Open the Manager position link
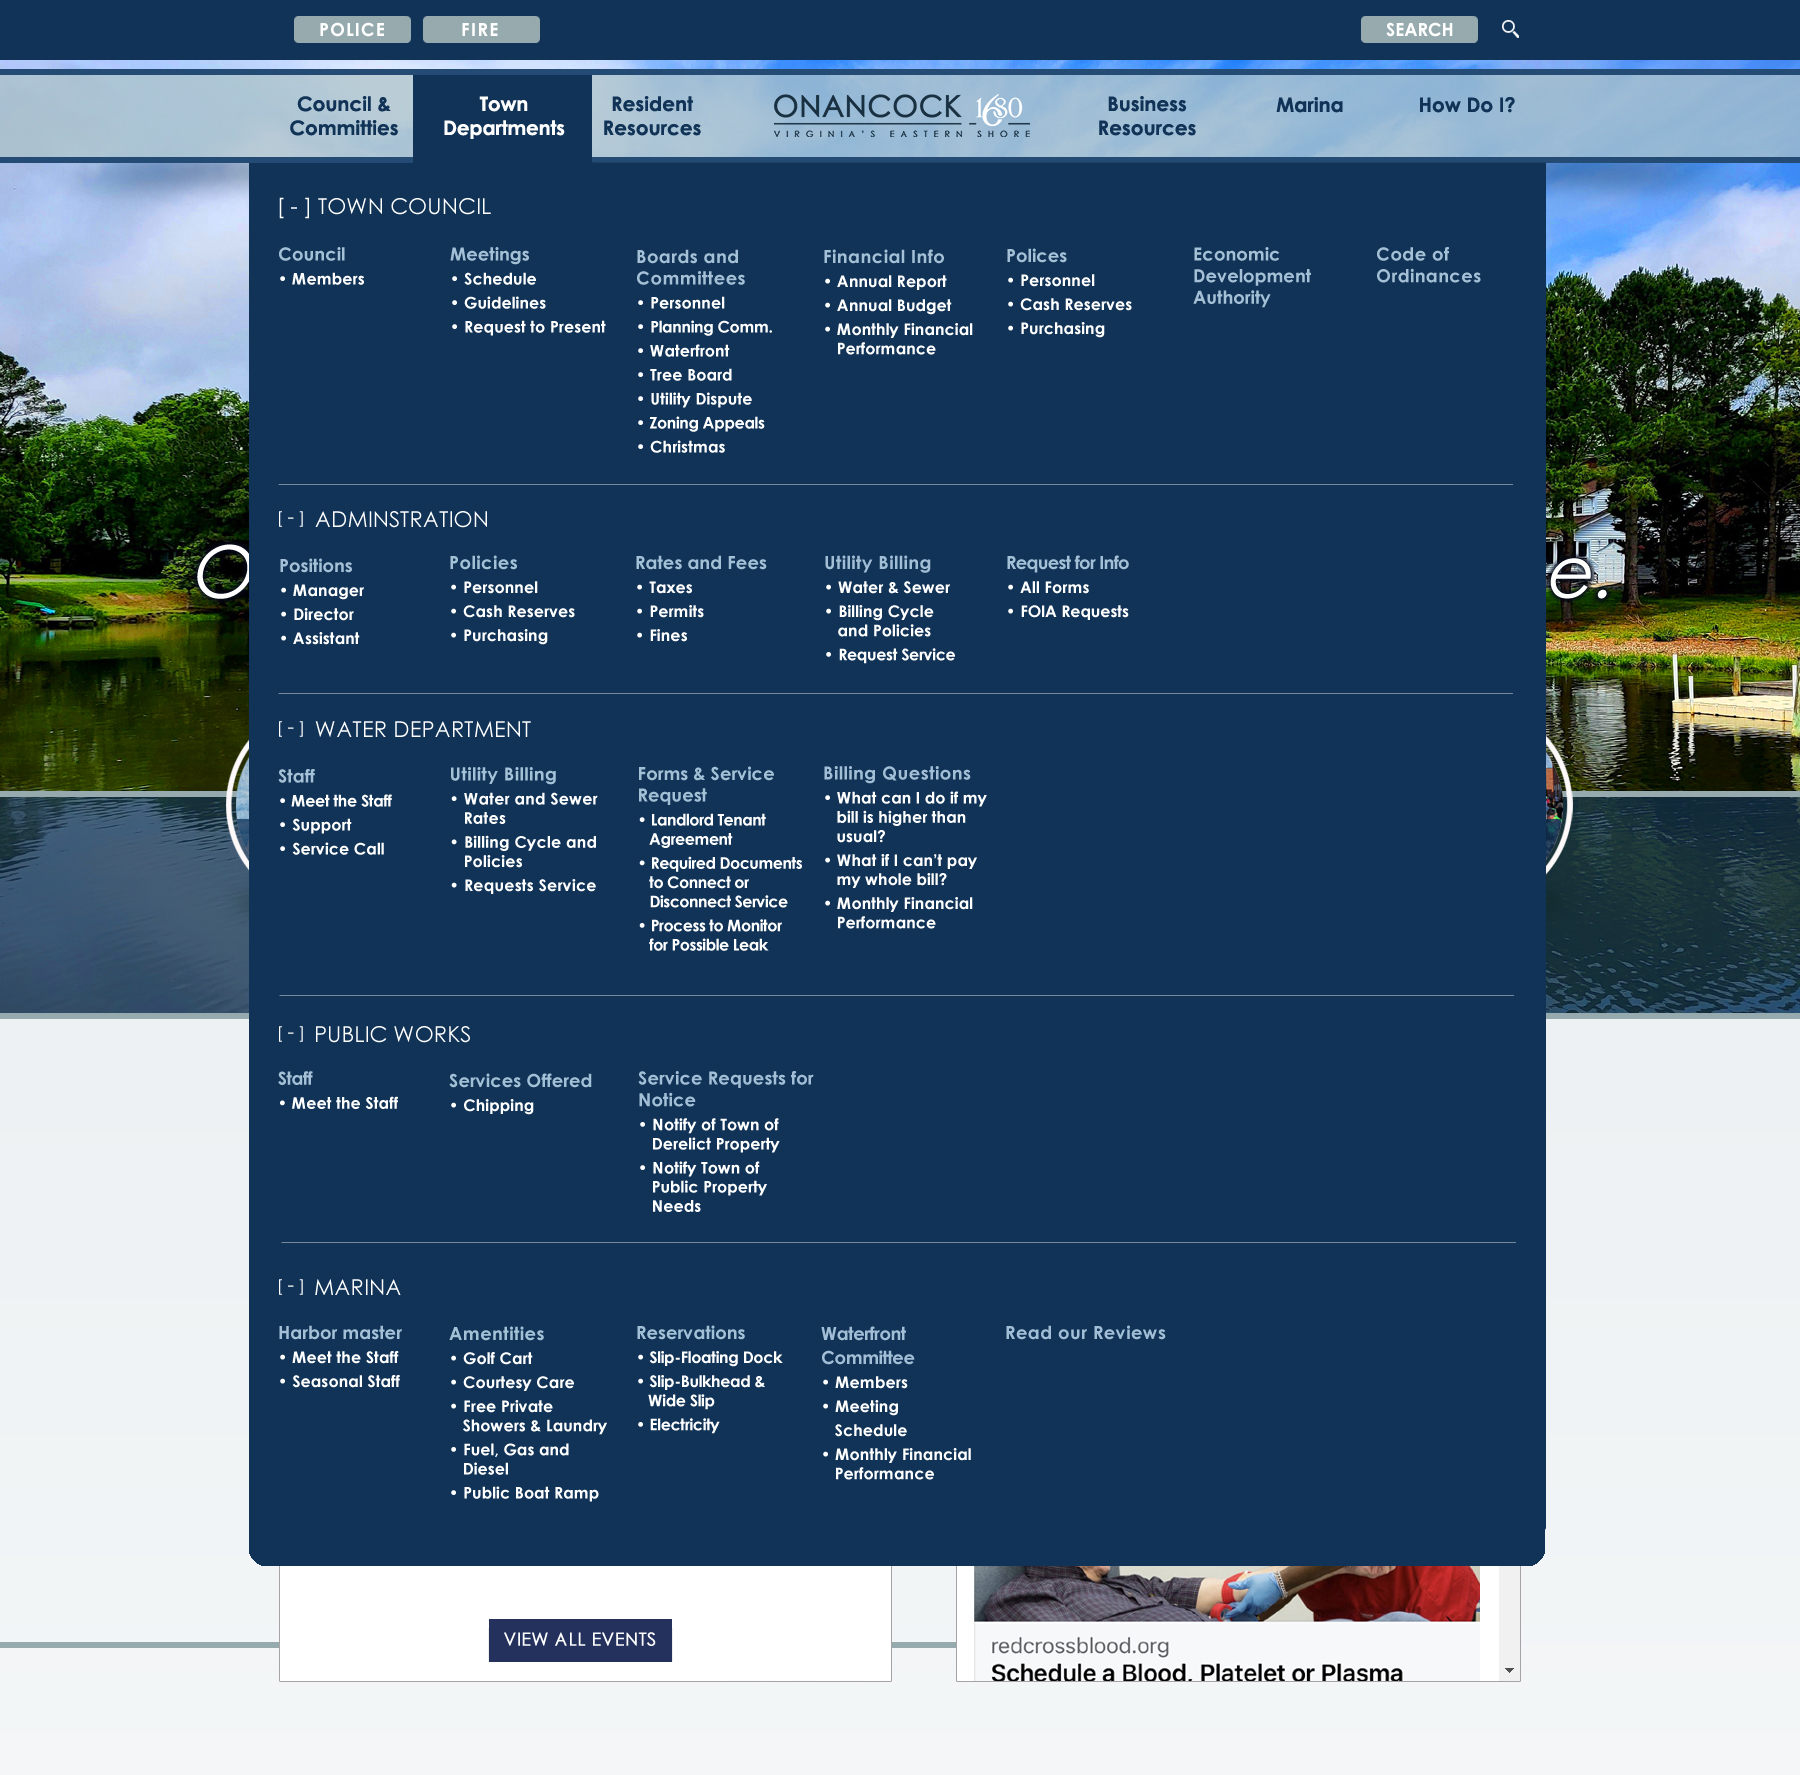The height and width of the screenshot is (1775, 1800). (x=328, y=591)
